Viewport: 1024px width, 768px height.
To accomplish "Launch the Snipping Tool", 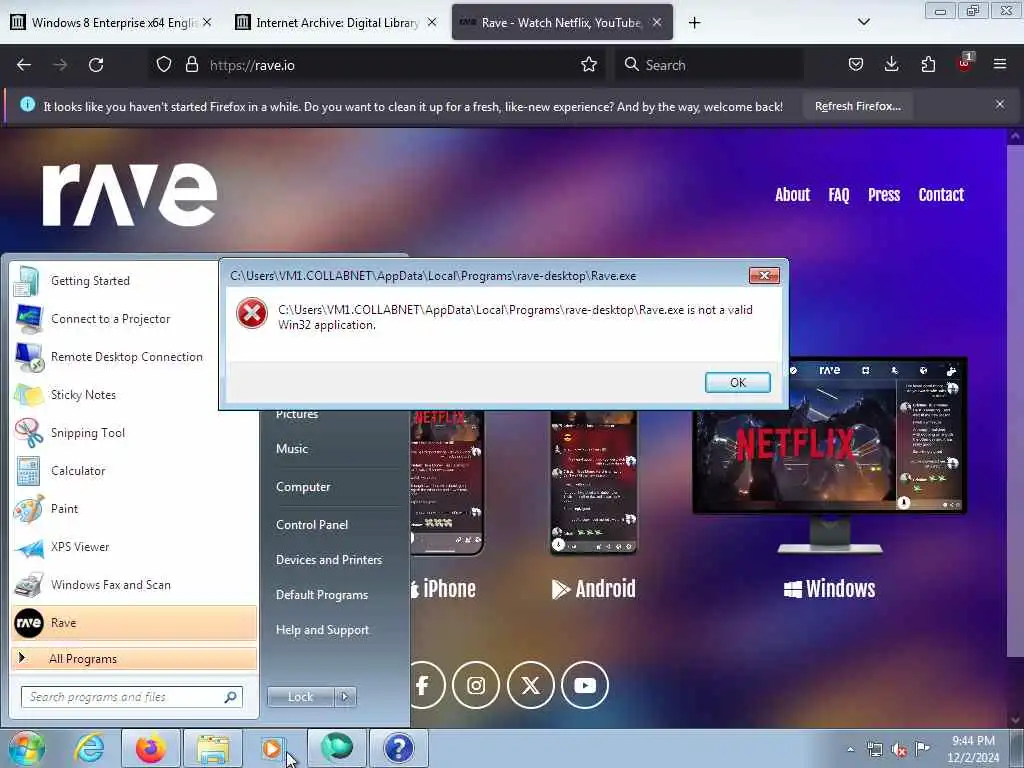I will (x=134, y=433).
